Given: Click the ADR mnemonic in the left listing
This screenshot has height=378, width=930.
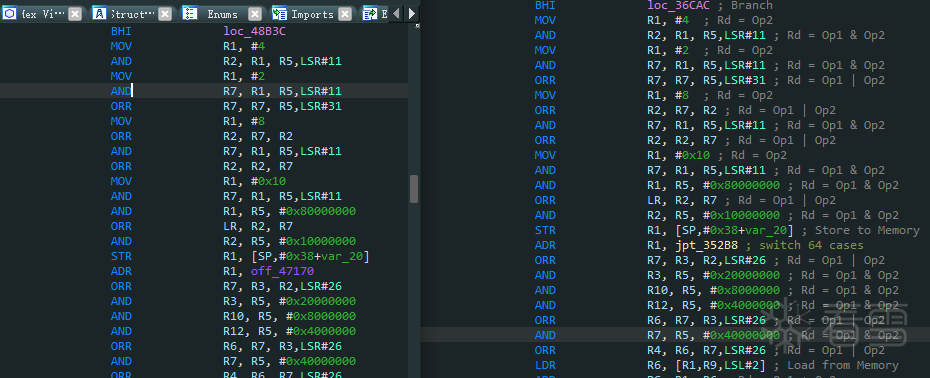Looking at the screenshot, I should coord(121,271).
